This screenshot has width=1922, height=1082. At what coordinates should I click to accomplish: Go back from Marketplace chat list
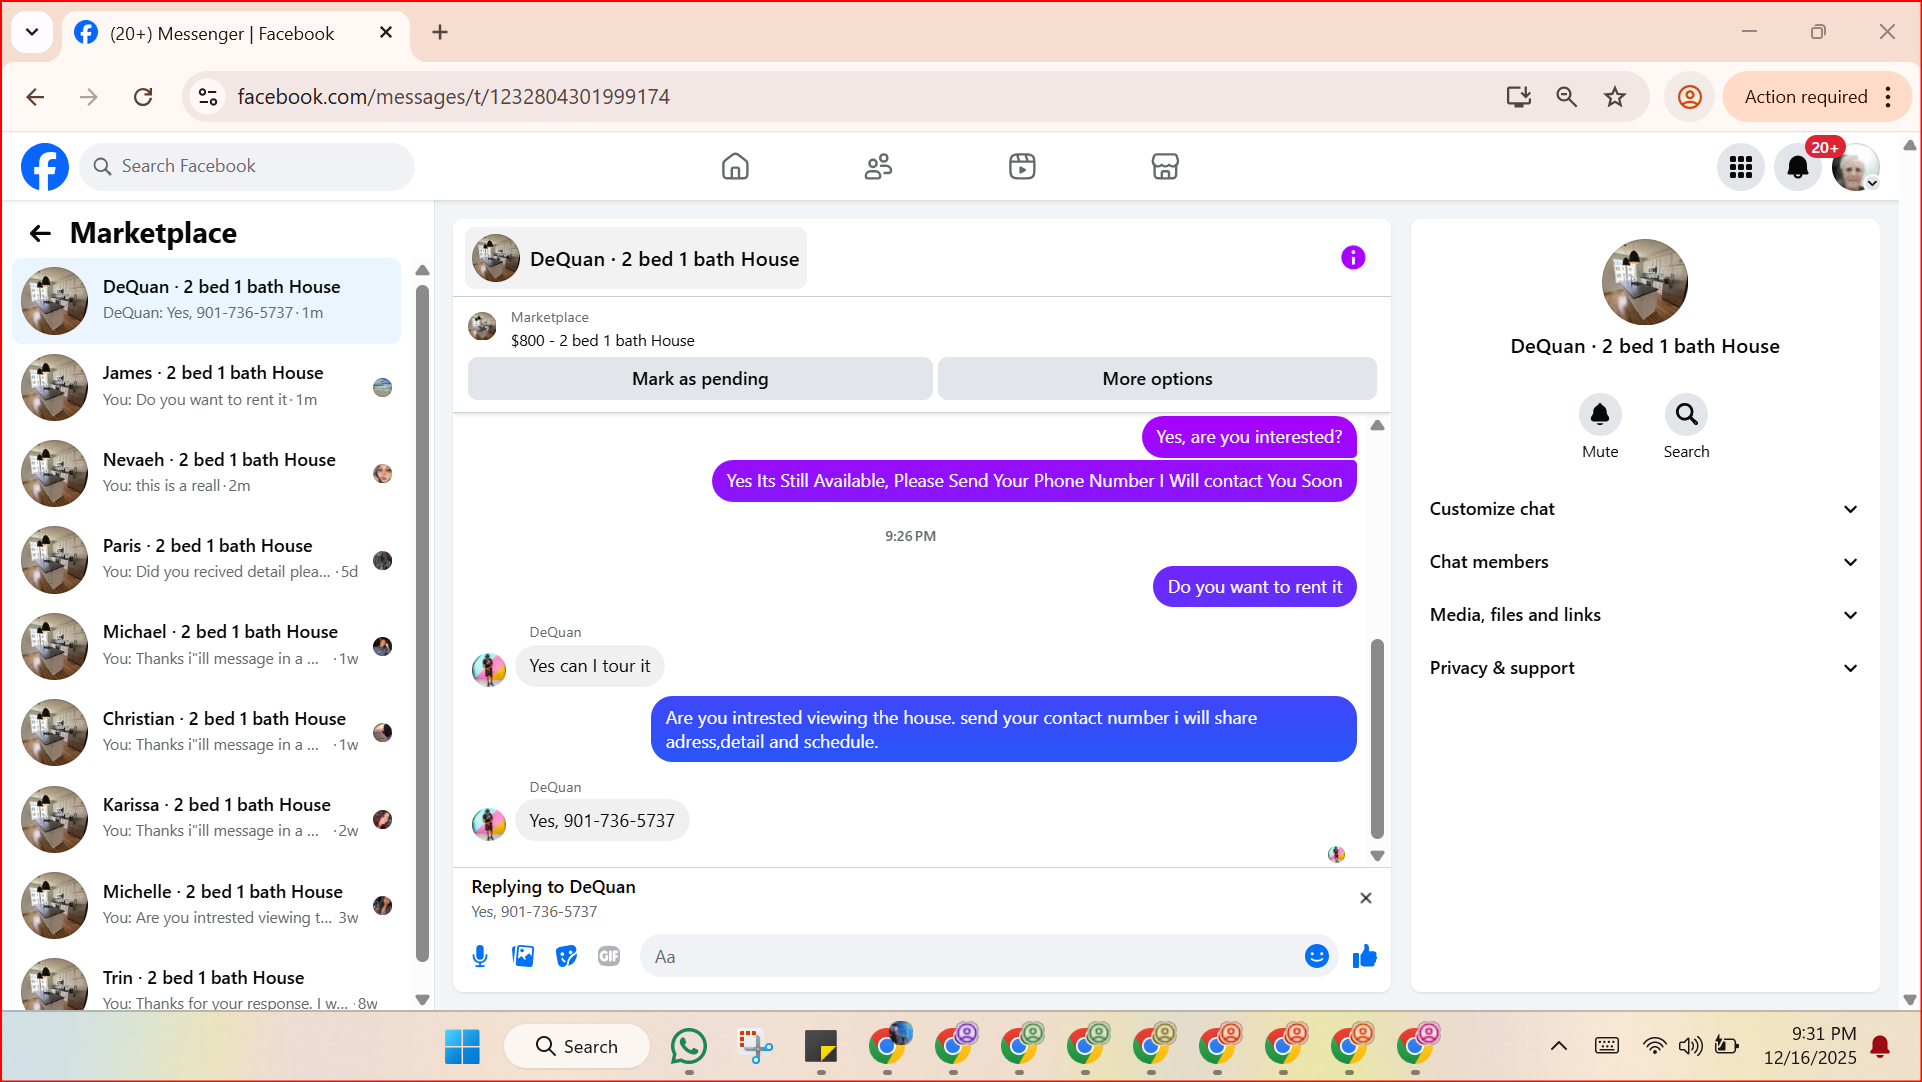pos(40,233)
